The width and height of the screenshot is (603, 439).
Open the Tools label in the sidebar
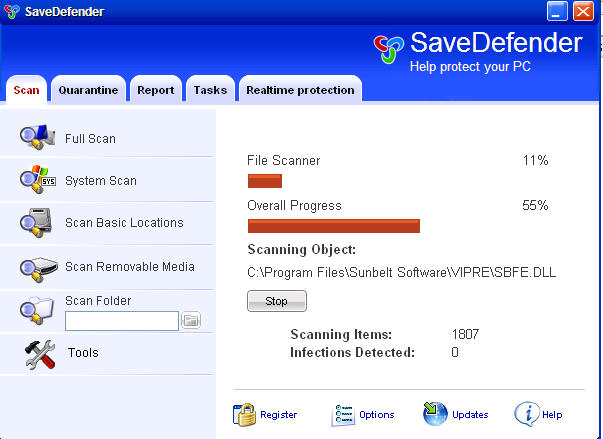tap(83, 353)
